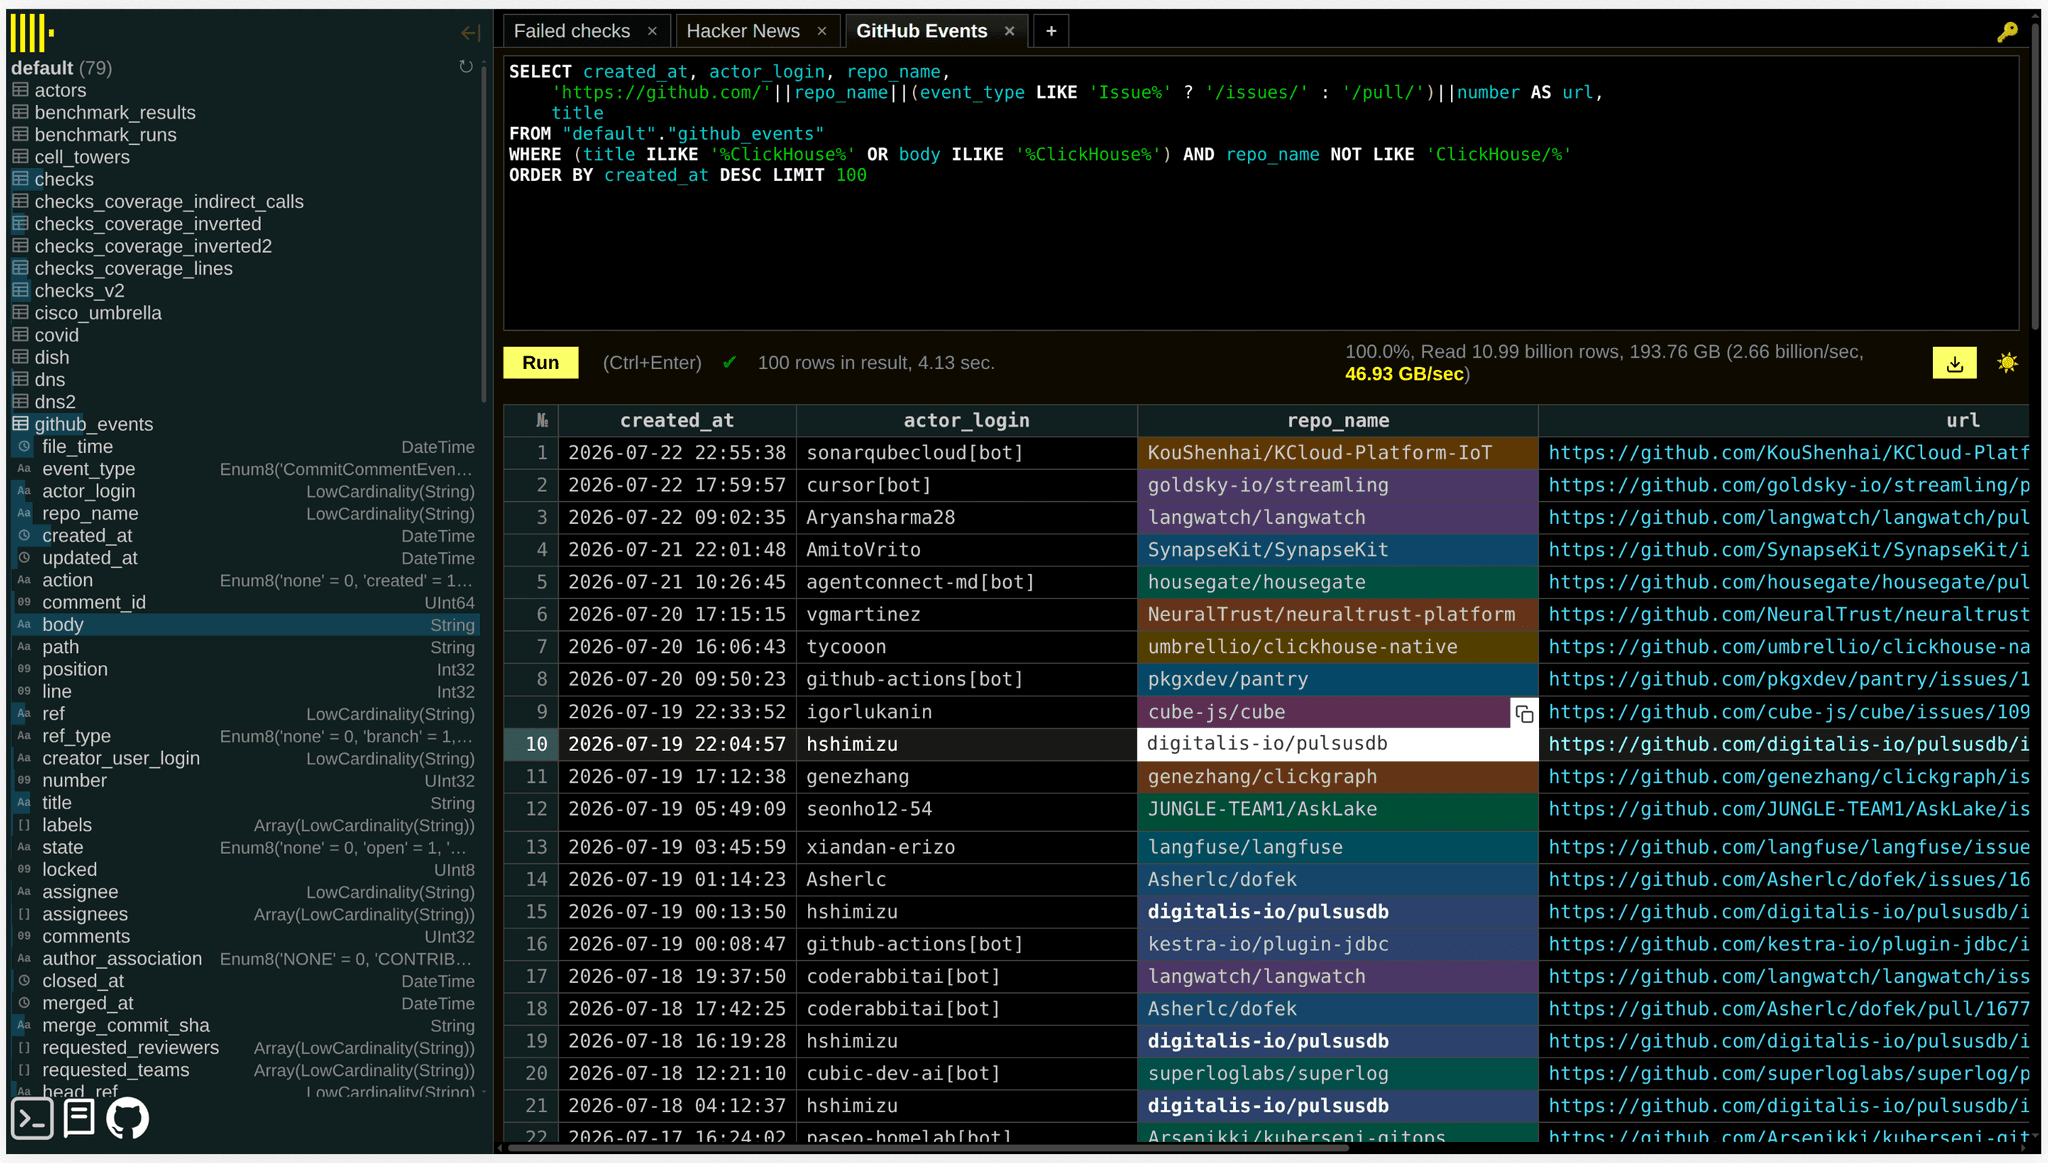
Task: Add a new query tab
Action: click(1051, 31)
